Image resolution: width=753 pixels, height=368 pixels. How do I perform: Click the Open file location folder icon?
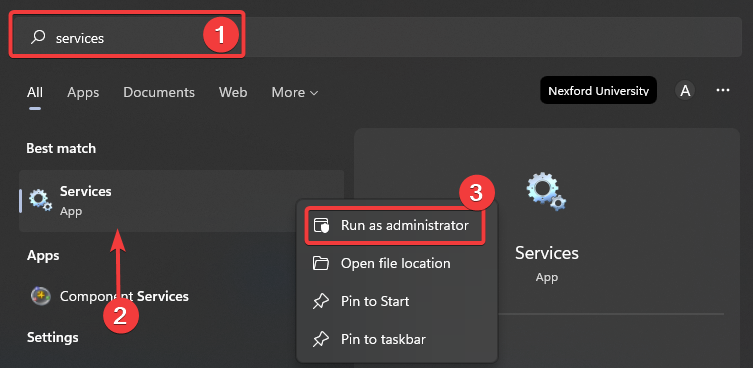tap(321, 263)
